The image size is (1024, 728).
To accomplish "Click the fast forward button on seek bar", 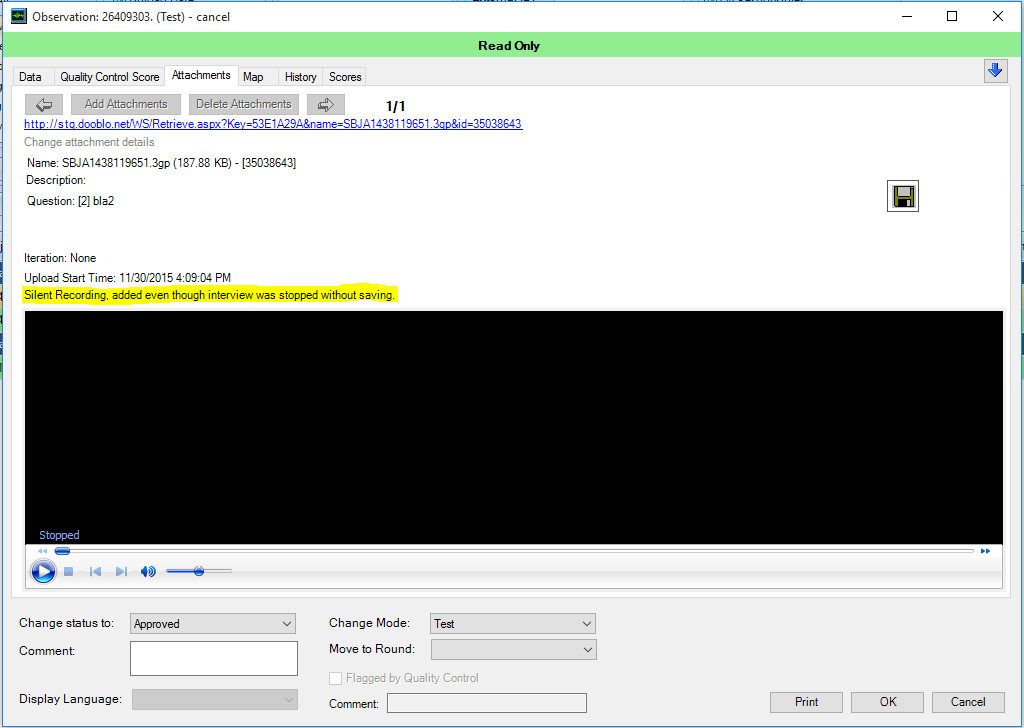I will (x=985, y=551).
